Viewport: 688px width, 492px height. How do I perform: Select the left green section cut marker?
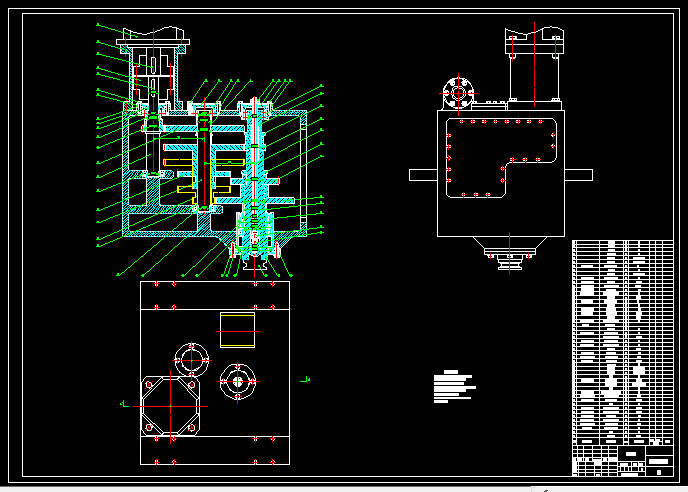[125, 404]
